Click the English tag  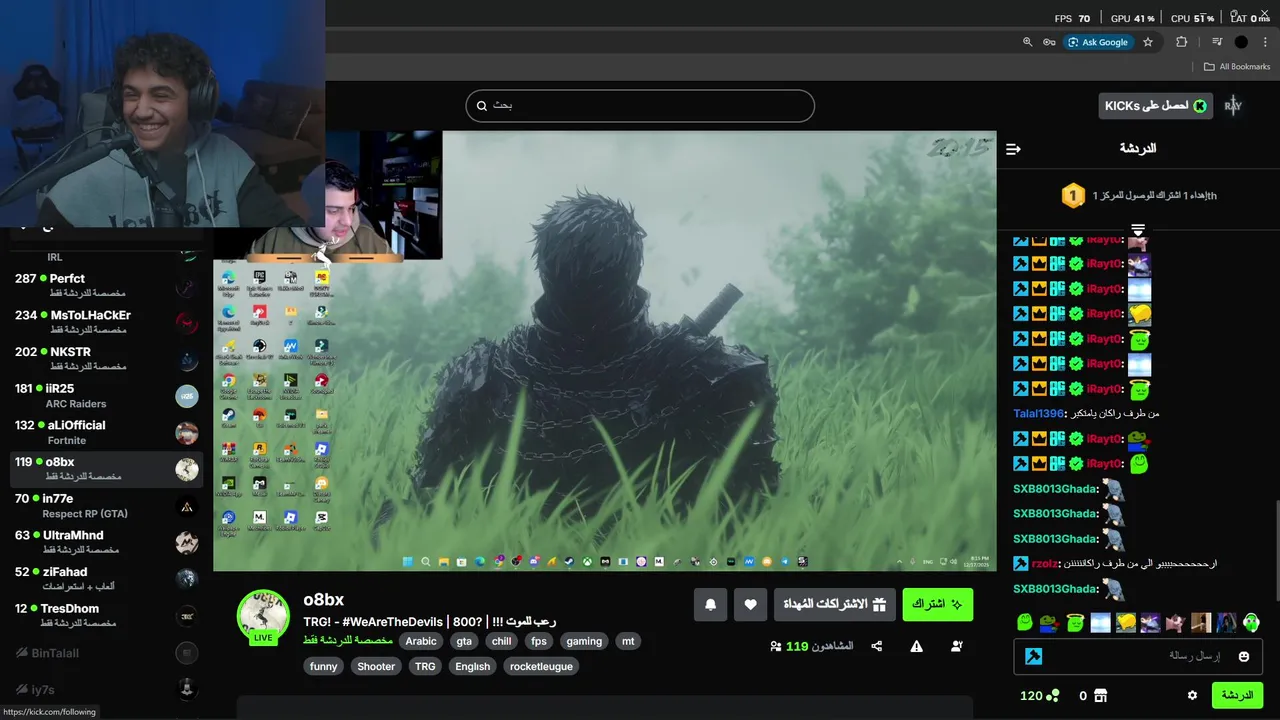coord(473,666)
